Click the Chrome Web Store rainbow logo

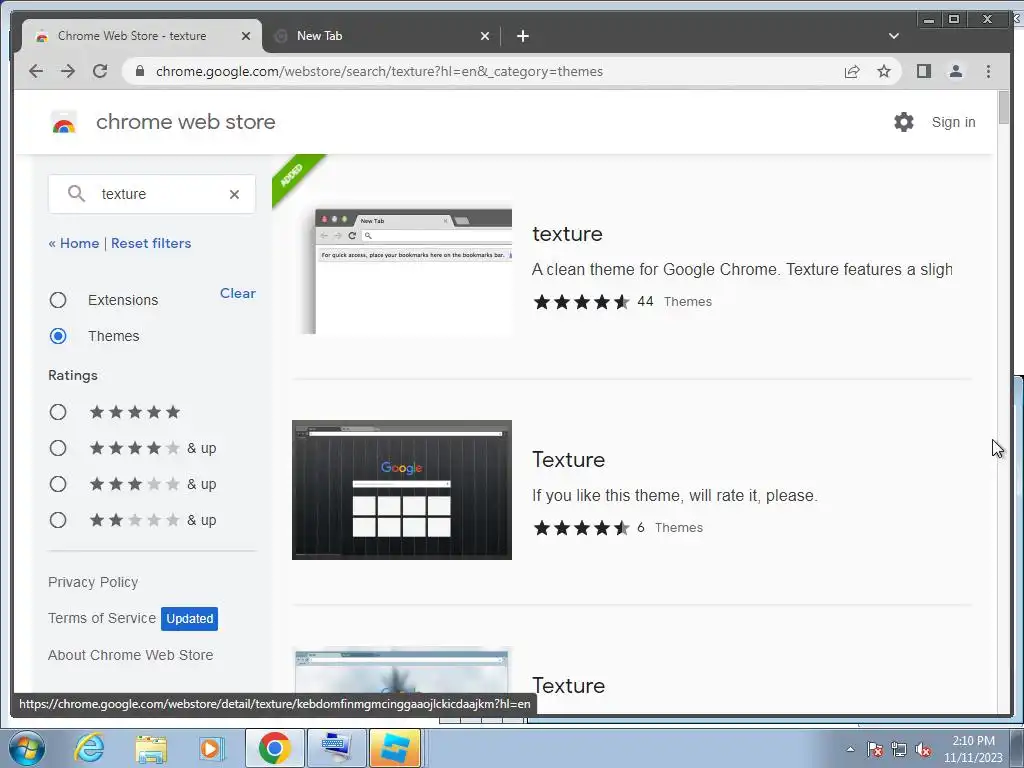click(64, 122)
